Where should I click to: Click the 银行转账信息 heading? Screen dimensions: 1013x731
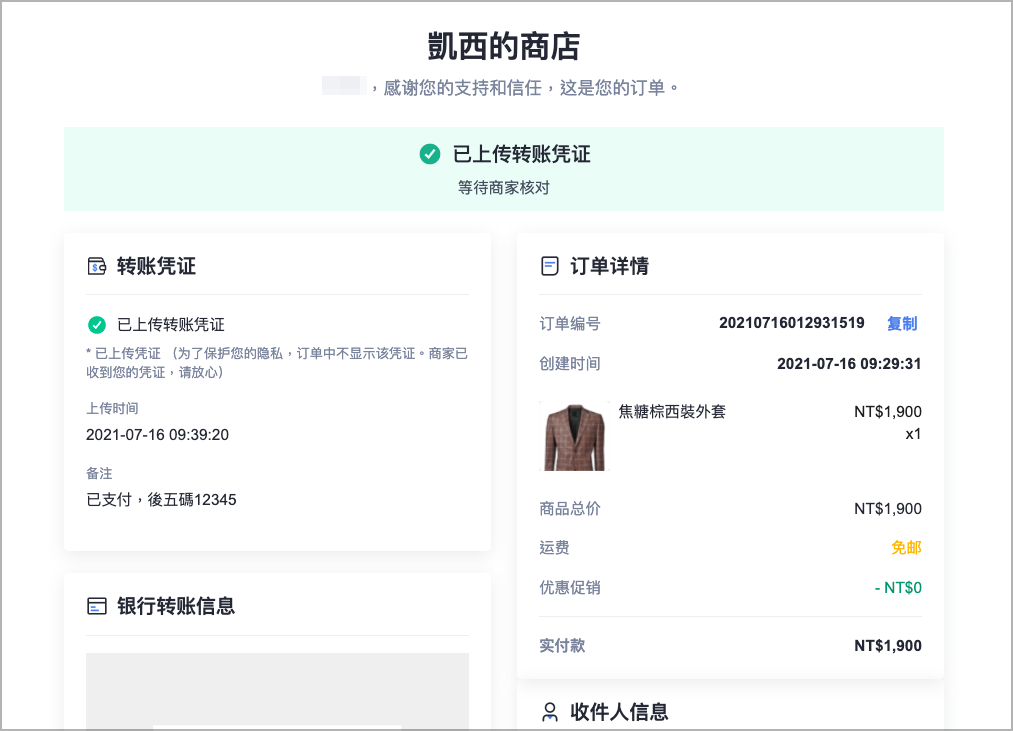click(x=176, y=606)
